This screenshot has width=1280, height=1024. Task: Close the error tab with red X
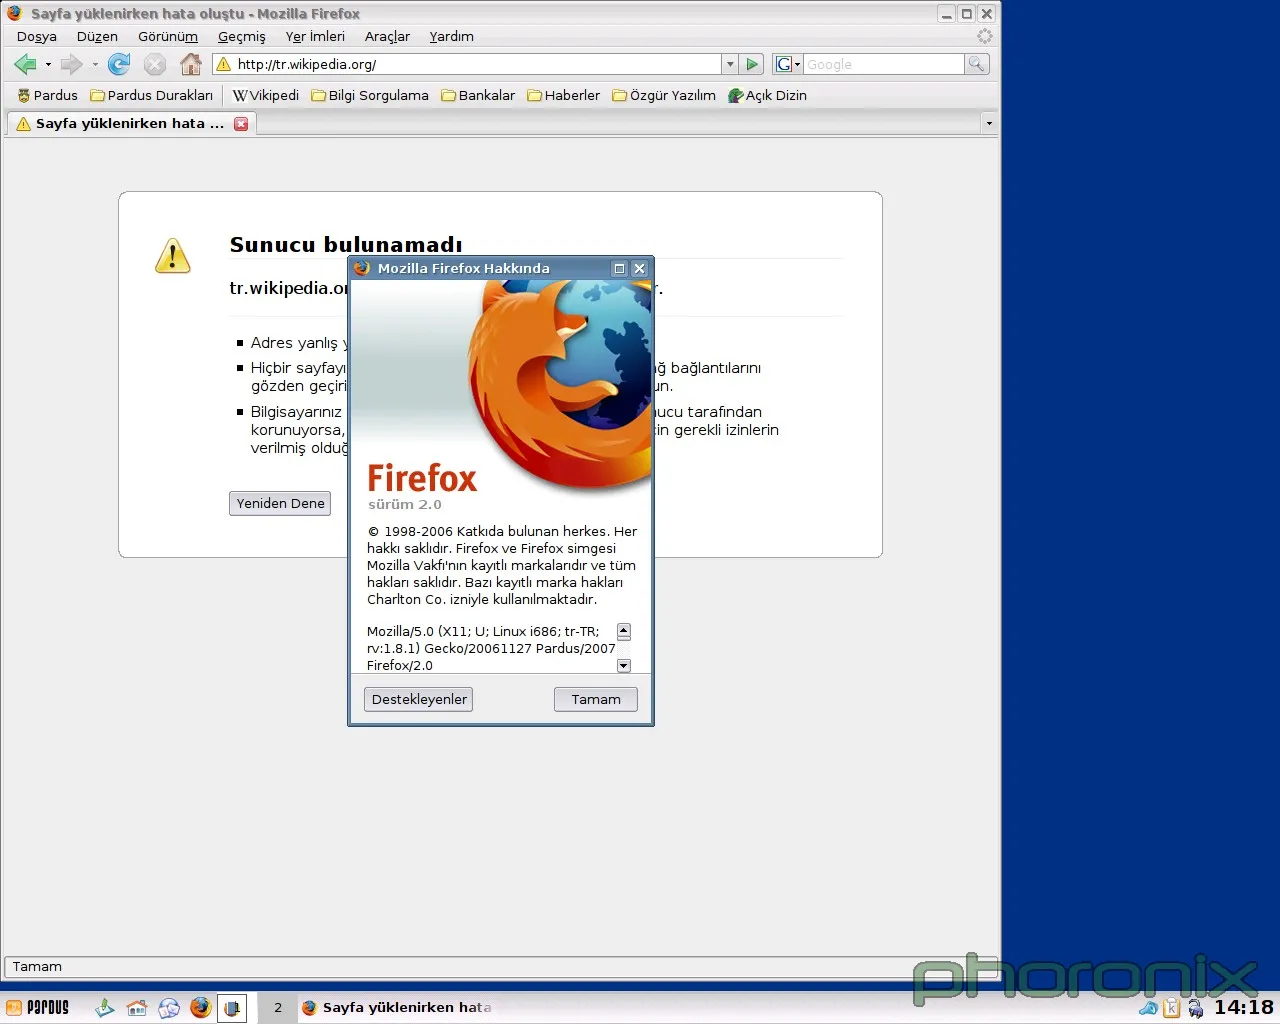(x=241, y=124)
